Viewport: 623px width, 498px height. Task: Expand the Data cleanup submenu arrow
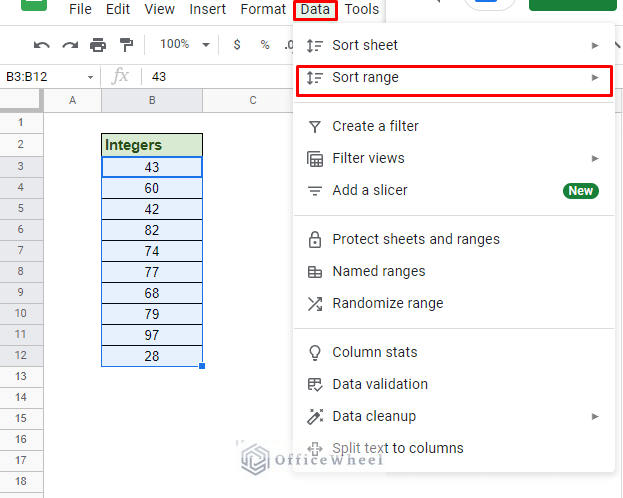pyautogui.click(x=595, y=417)
